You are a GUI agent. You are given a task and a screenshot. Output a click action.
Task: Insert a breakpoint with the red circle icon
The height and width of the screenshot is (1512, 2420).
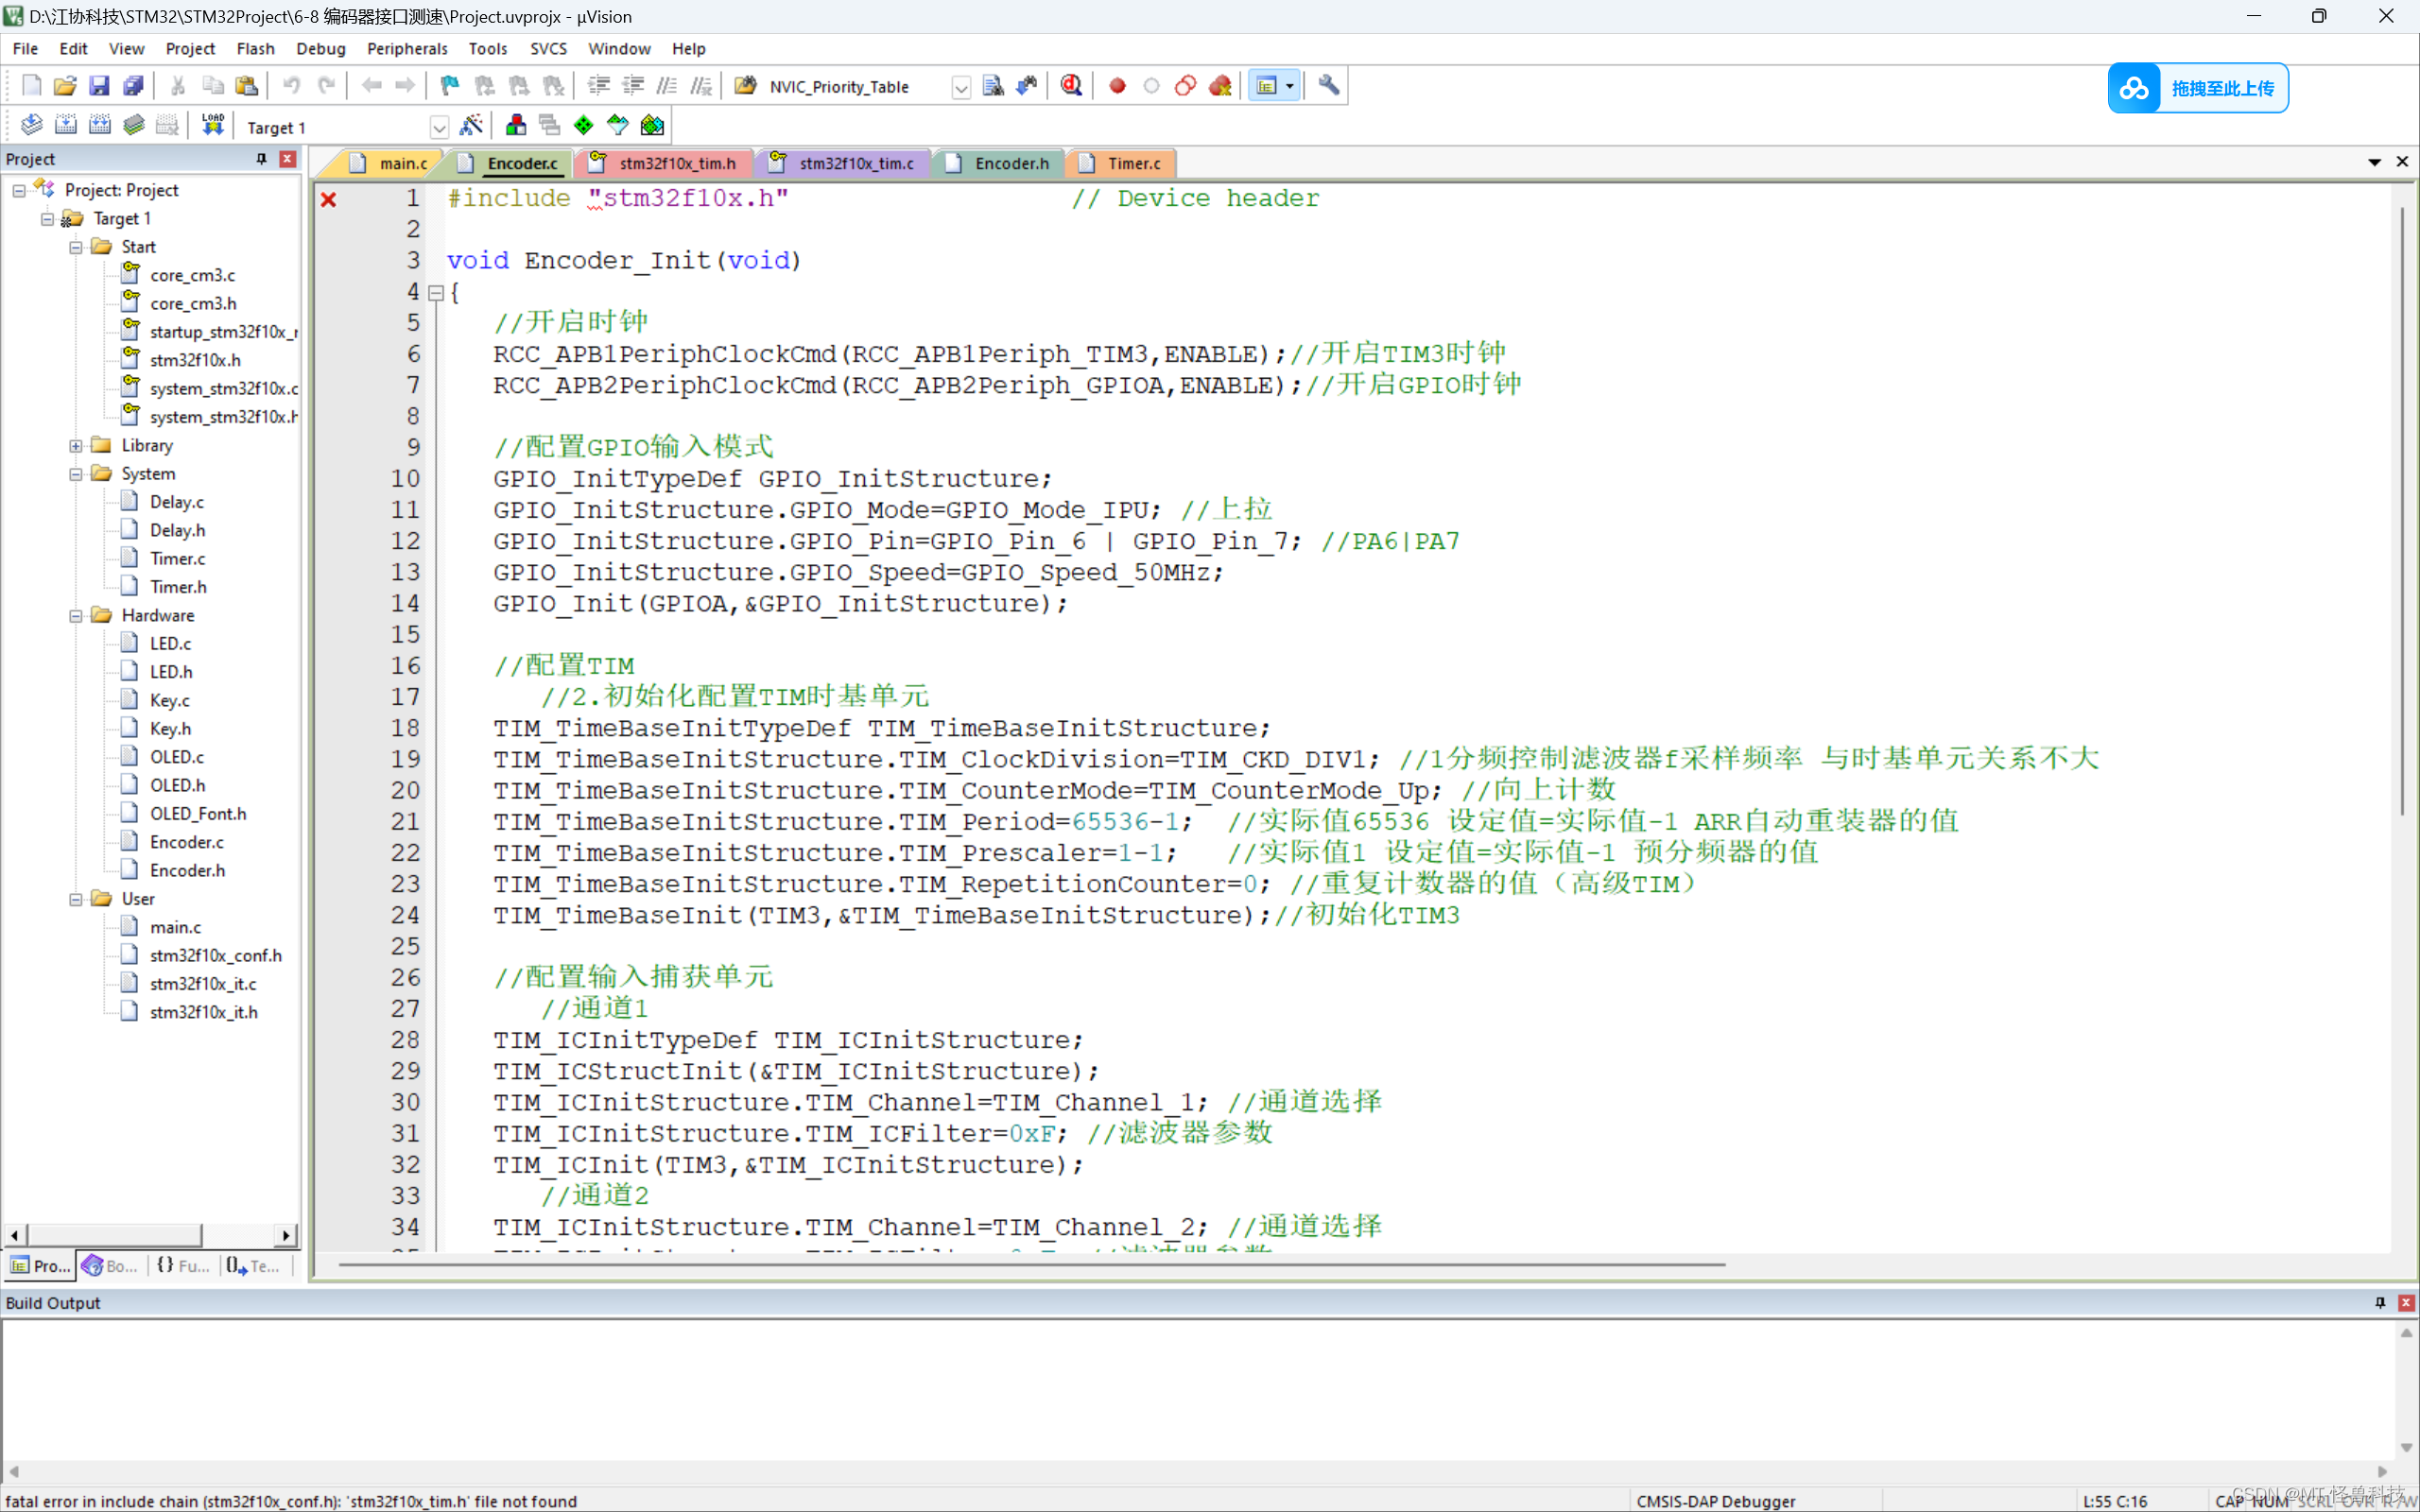(1117, 86)
